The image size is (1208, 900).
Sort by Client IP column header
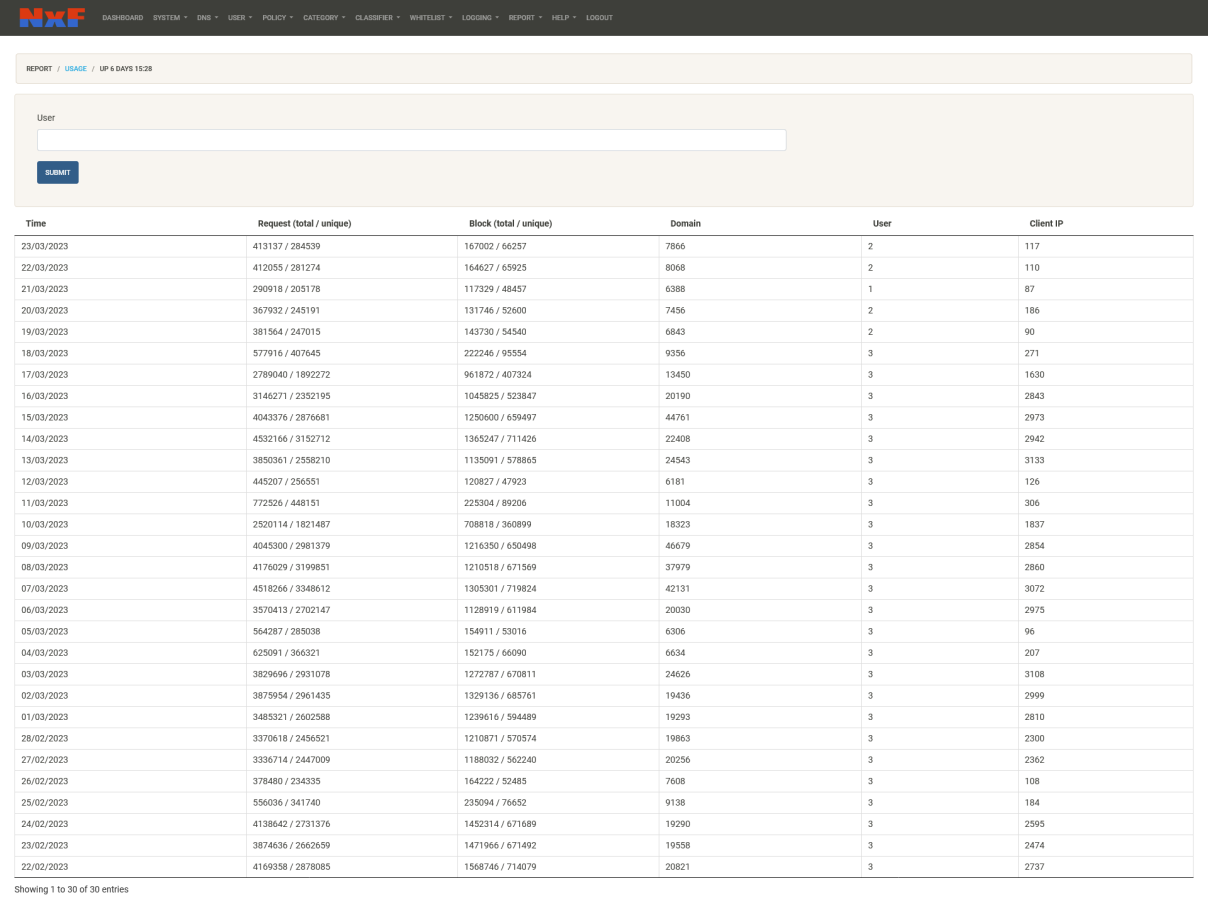[x=1046, y=223]
